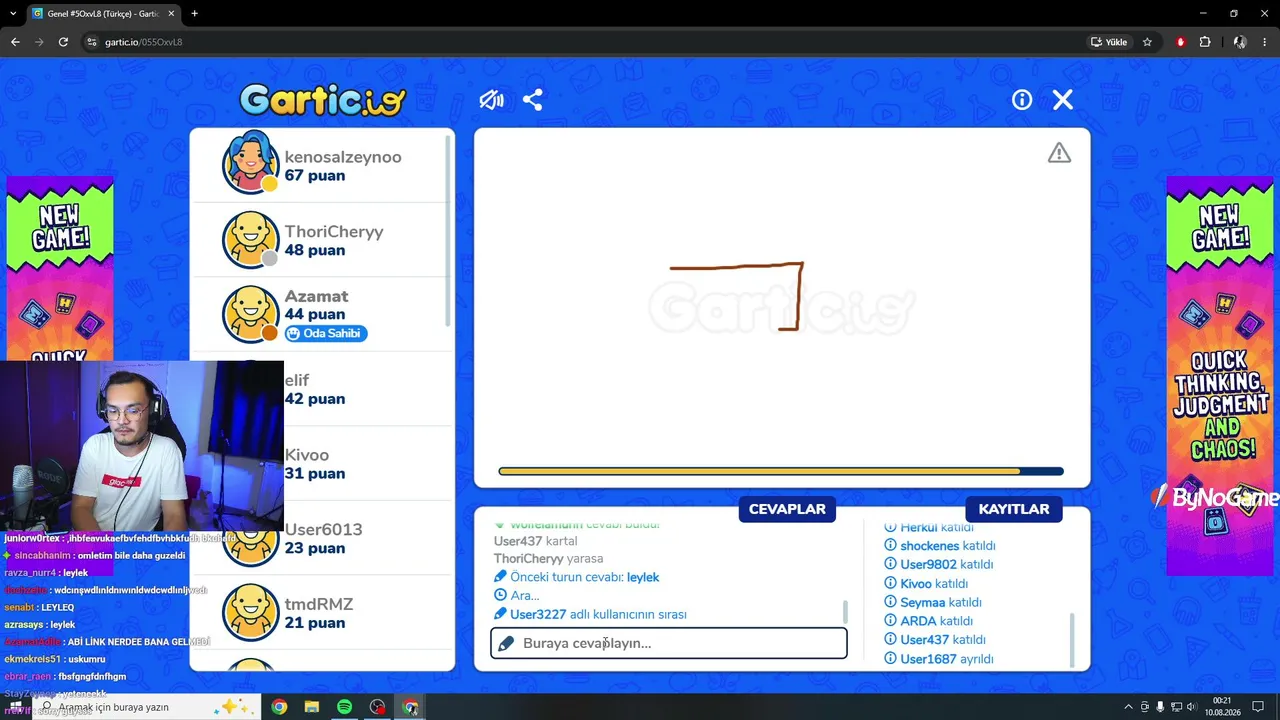The image size is (1280, 720).
Task: Select player name elif
Action: click(x=297, y=380)
